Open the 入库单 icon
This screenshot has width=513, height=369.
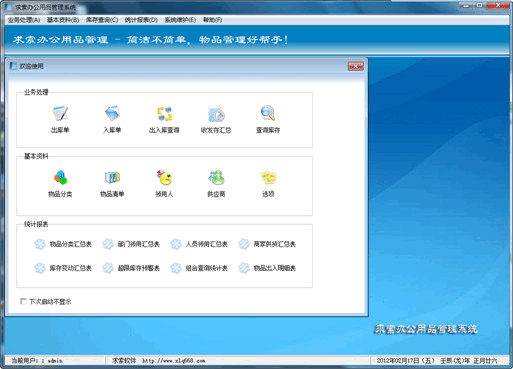(112, 114)
